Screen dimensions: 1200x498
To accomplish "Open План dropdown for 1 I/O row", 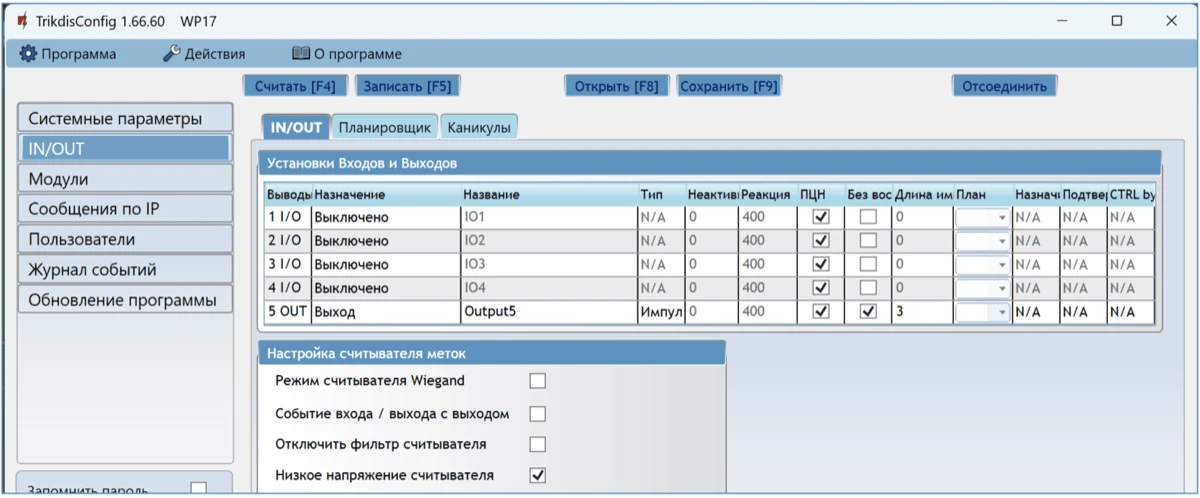I will coord(1001,218).
